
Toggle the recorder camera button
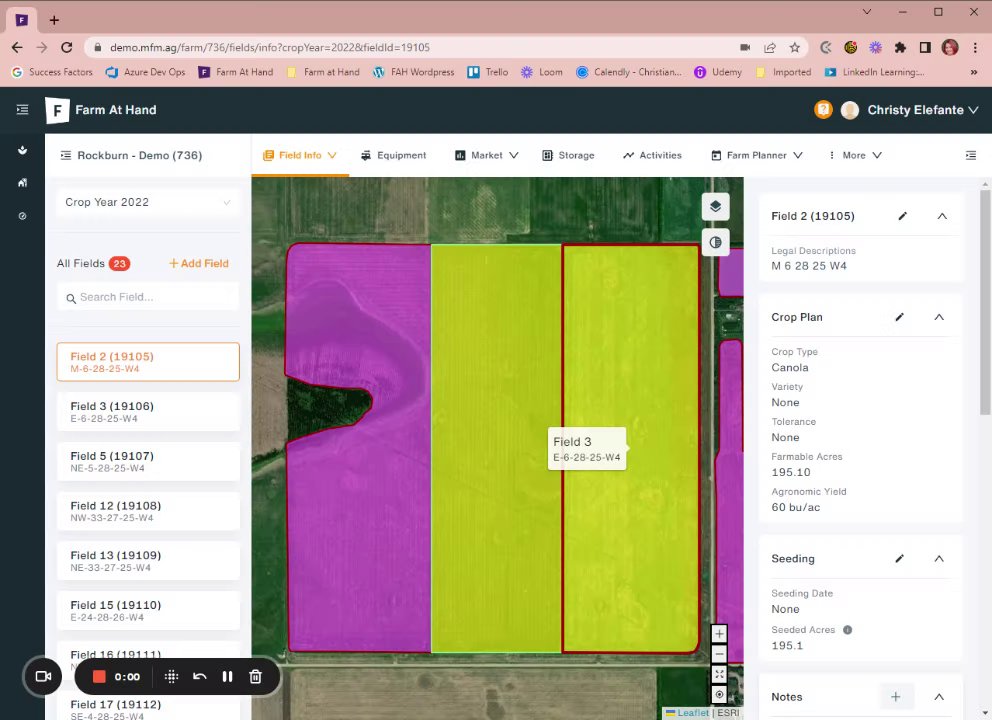tap(43, 676)
